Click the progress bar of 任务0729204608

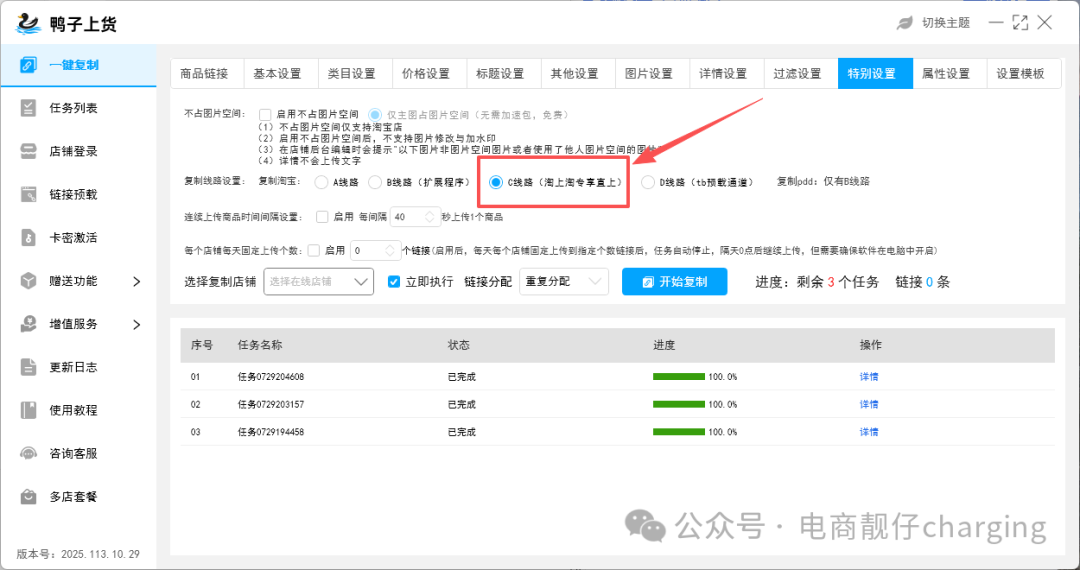pyautogui.click(x=678, y=377)
